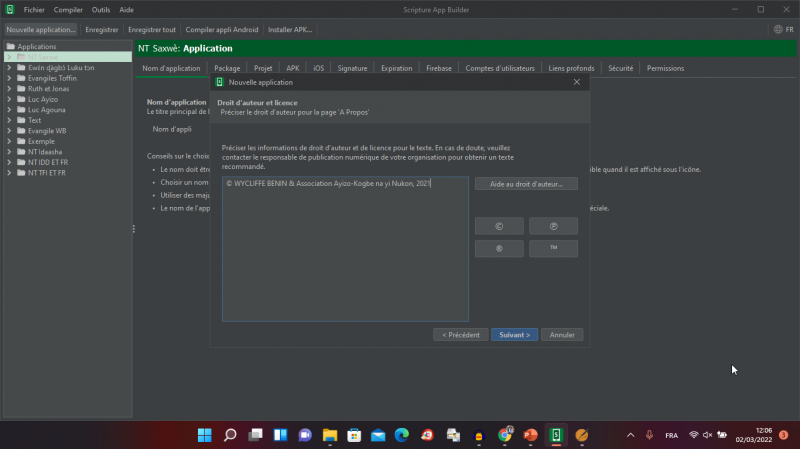The width and height of the screenshot is (800, 449).
Task: Open Windows Start menu
Action: 204,435
